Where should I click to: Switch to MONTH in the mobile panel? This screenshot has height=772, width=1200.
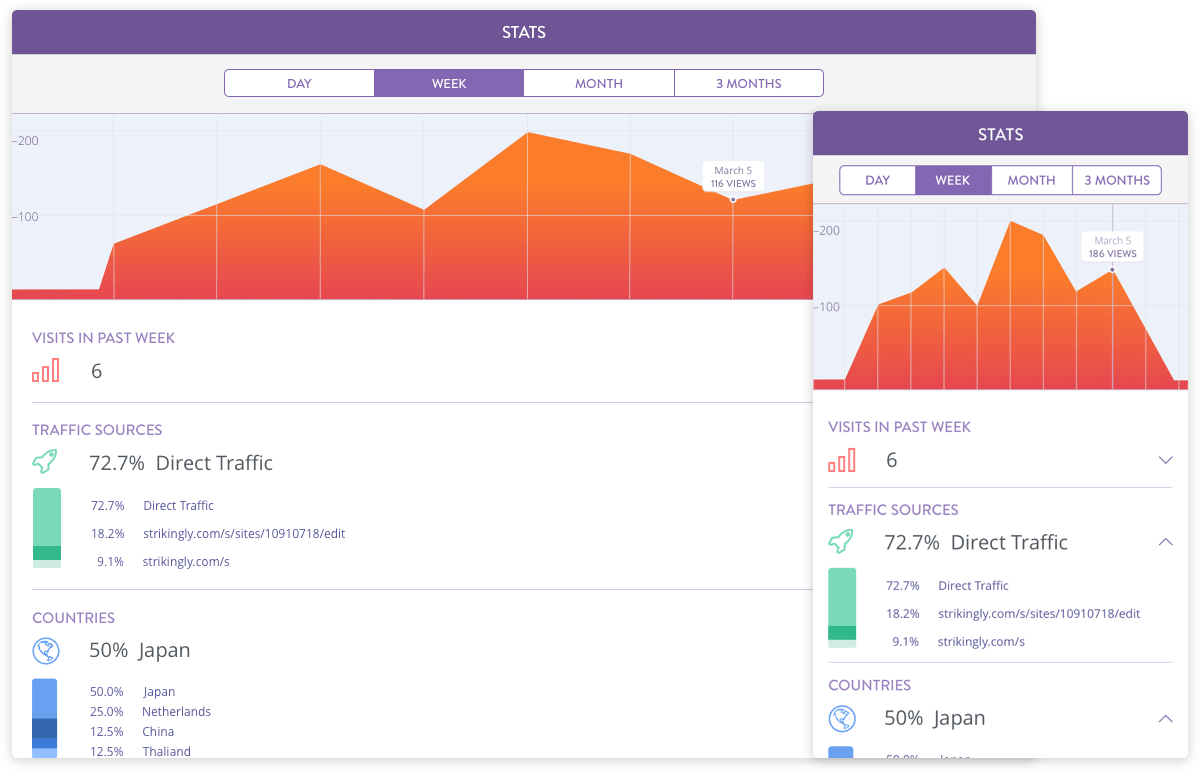pos(1031,180)
